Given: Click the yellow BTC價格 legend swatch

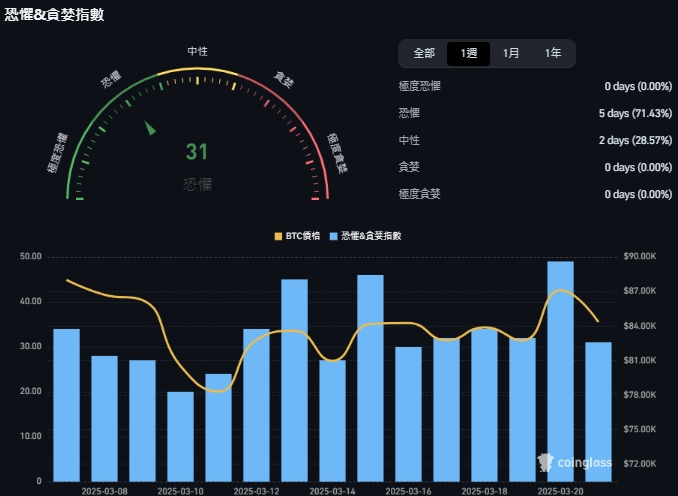Looking at the screenshot, I should click(278, 236).
